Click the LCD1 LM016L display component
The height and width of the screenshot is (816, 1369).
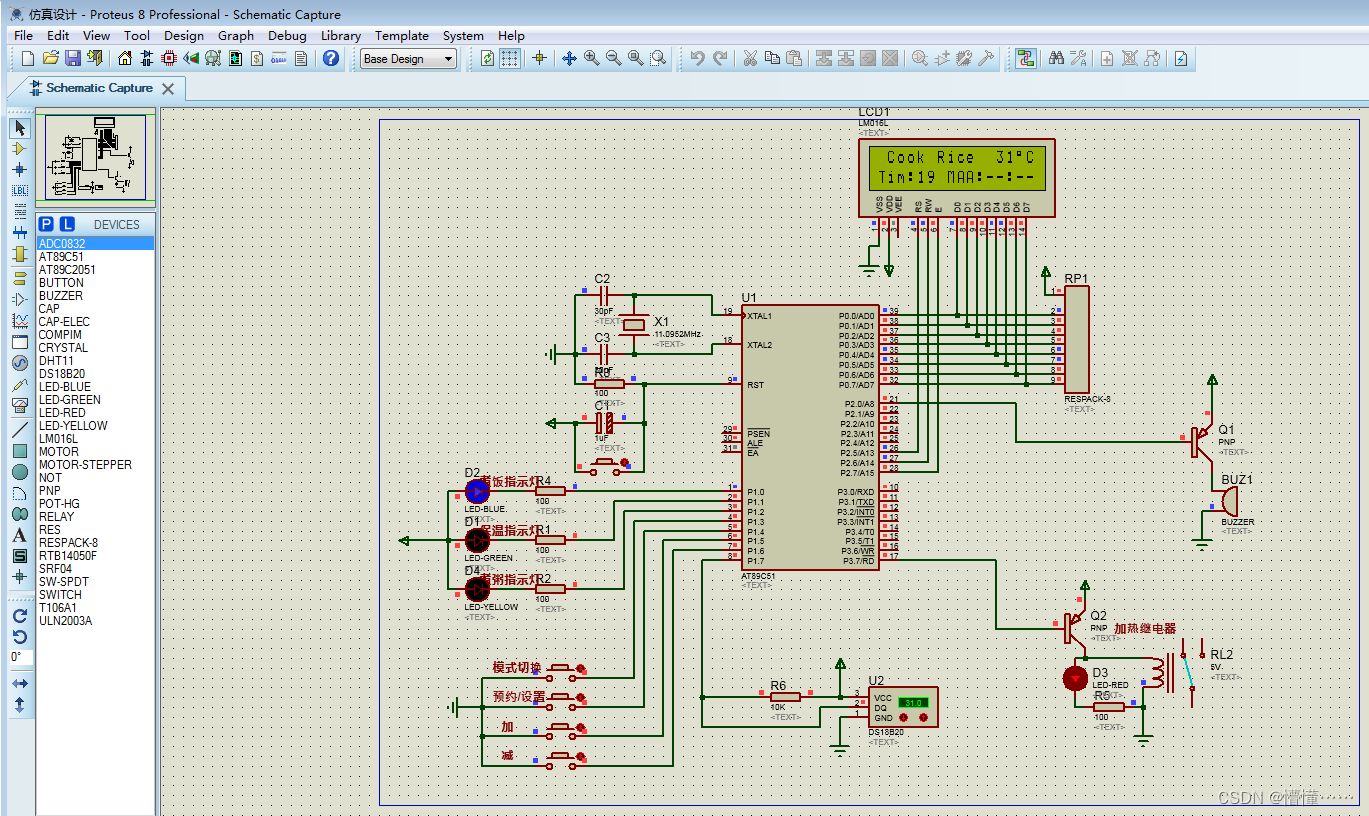[956, 177]
